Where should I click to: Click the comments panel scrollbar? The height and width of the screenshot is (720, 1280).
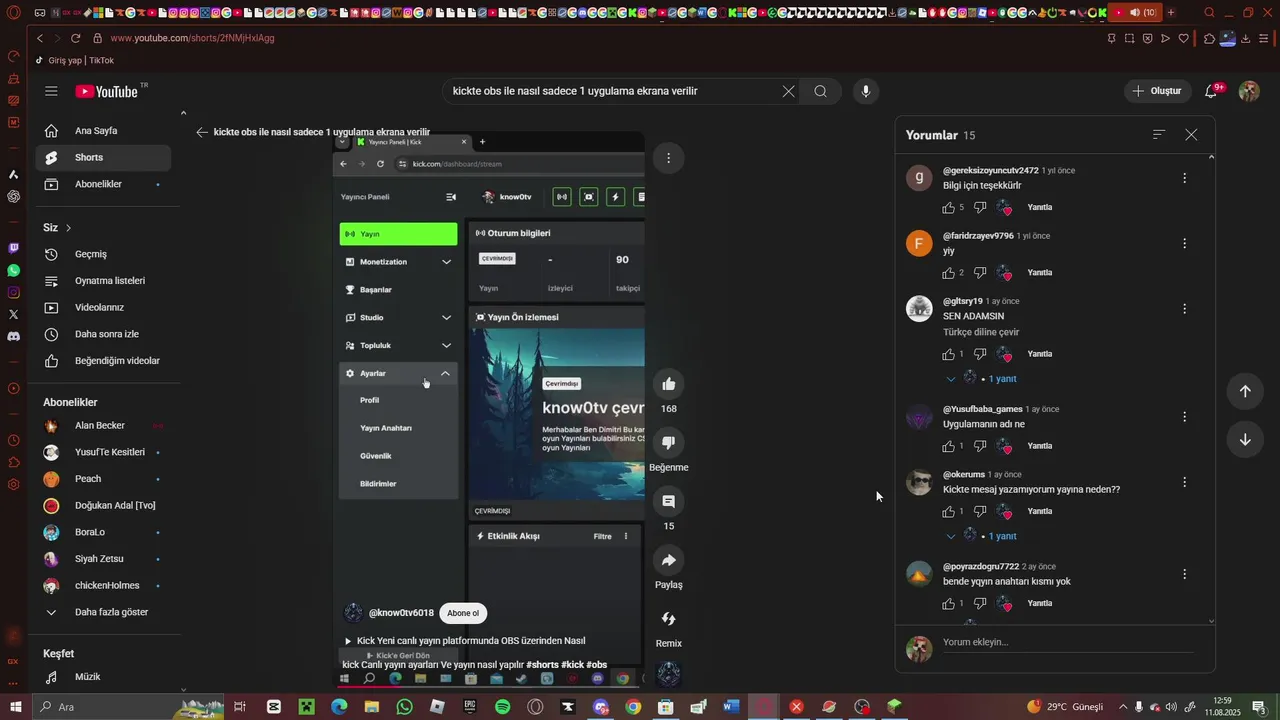click(1212, 388)
